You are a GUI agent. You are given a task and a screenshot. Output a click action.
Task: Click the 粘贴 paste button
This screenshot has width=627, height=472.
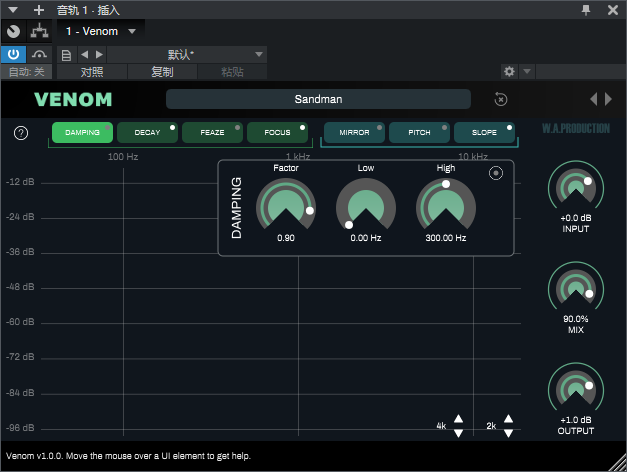(x=232, y=72)
